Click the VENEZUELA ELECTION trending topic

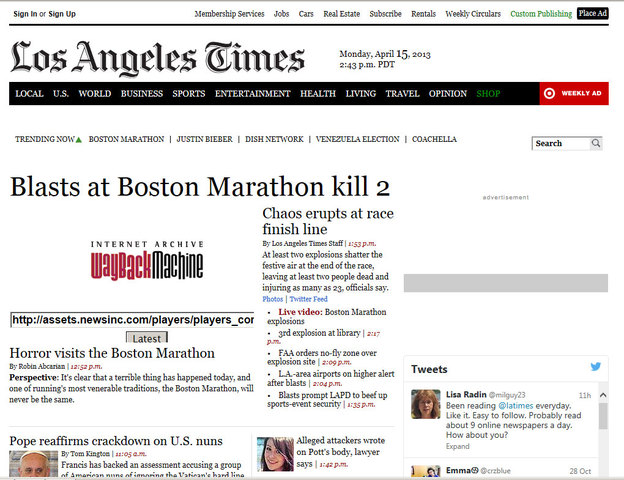point(357,139)
